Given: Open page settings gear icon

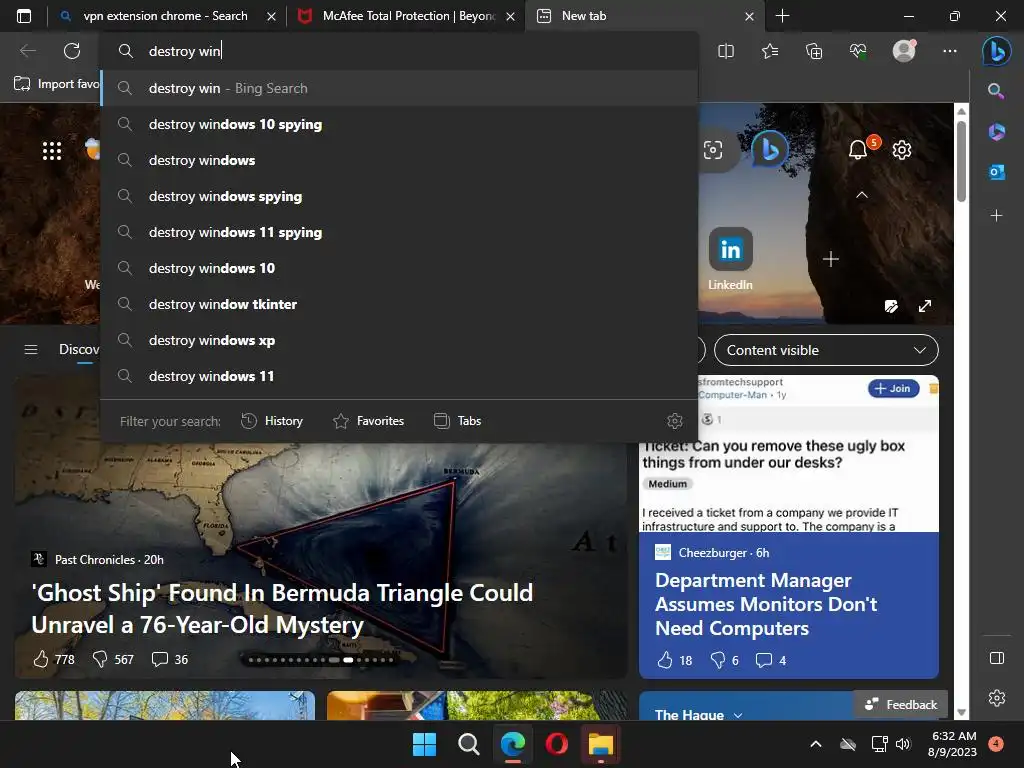Looking at the screenshot, I should (902, 150).
